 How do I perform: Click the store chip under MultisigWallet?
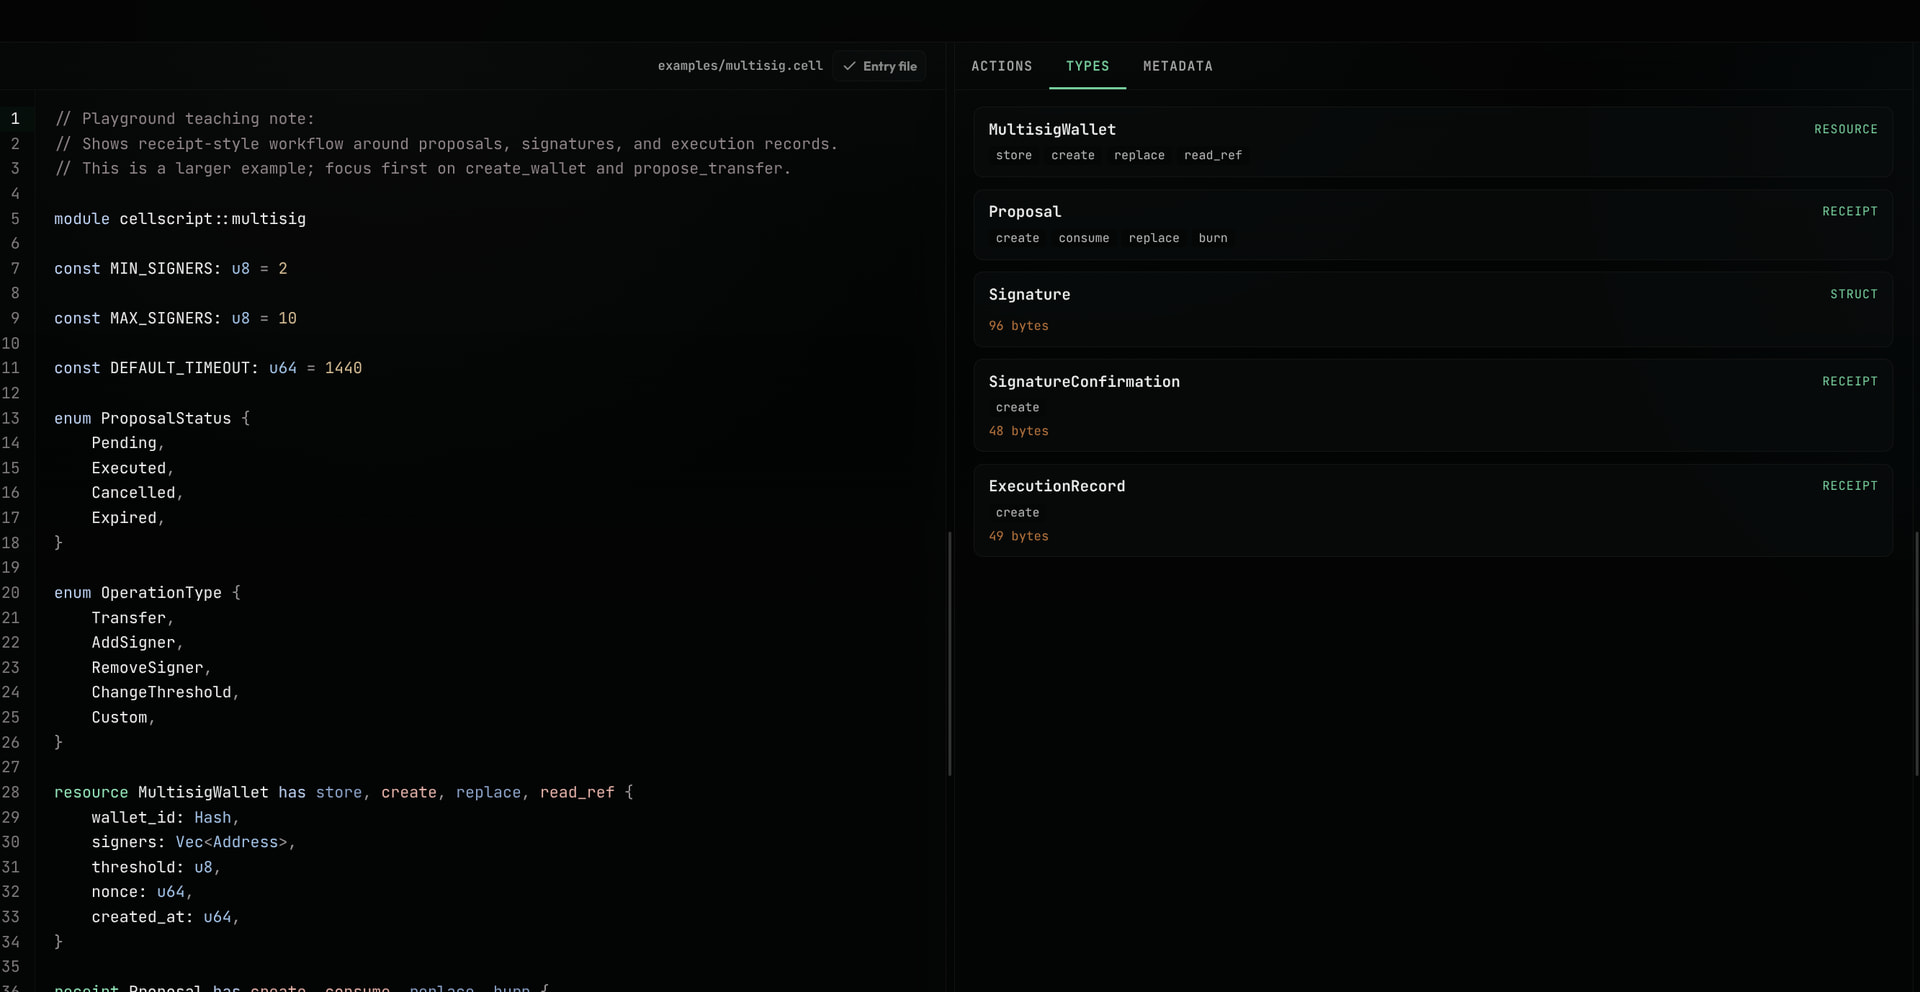tap(1014, 155)
